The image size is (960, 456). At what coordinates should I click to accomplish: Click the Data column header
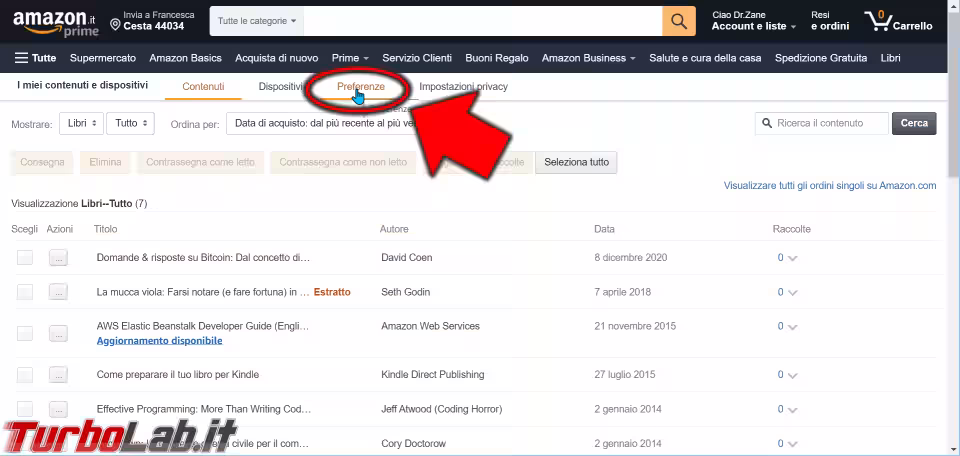604,229
